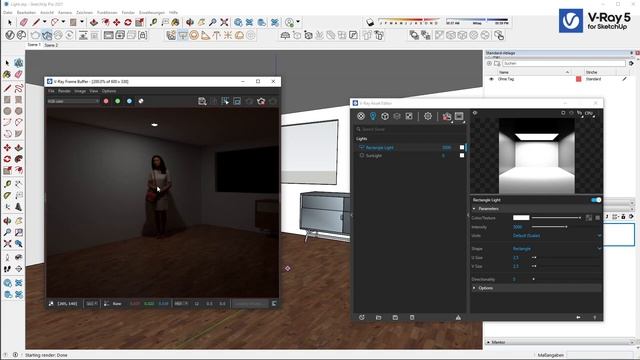The width and height of the screenshot is (640, 360).
Task: Open the Render Elements icon in Asset Editor
Action: (397, 116)
